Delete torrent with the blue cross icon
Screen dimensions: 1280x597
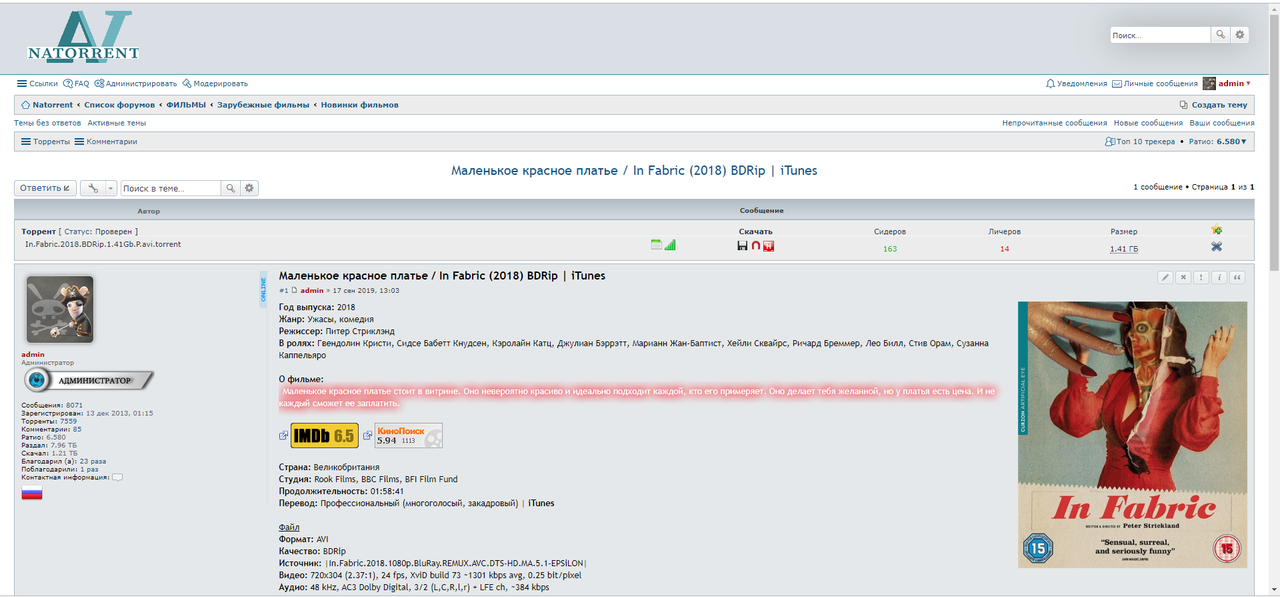point(1216,246)
